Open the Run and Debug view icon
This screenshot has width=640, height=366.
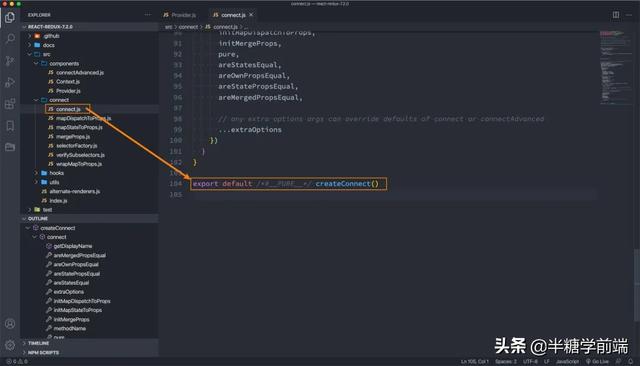point(10,82)
